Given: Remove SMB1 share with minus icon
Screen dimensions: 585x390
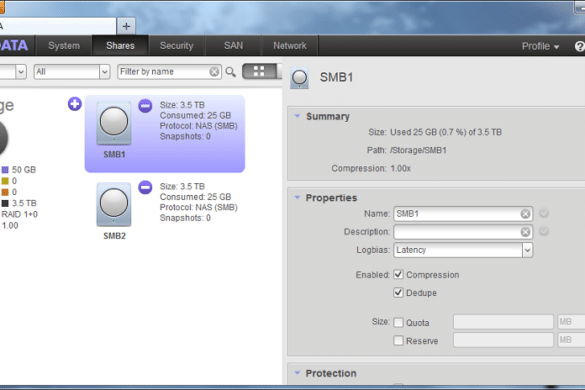Looking at the screenshot, I should [145, 106].
